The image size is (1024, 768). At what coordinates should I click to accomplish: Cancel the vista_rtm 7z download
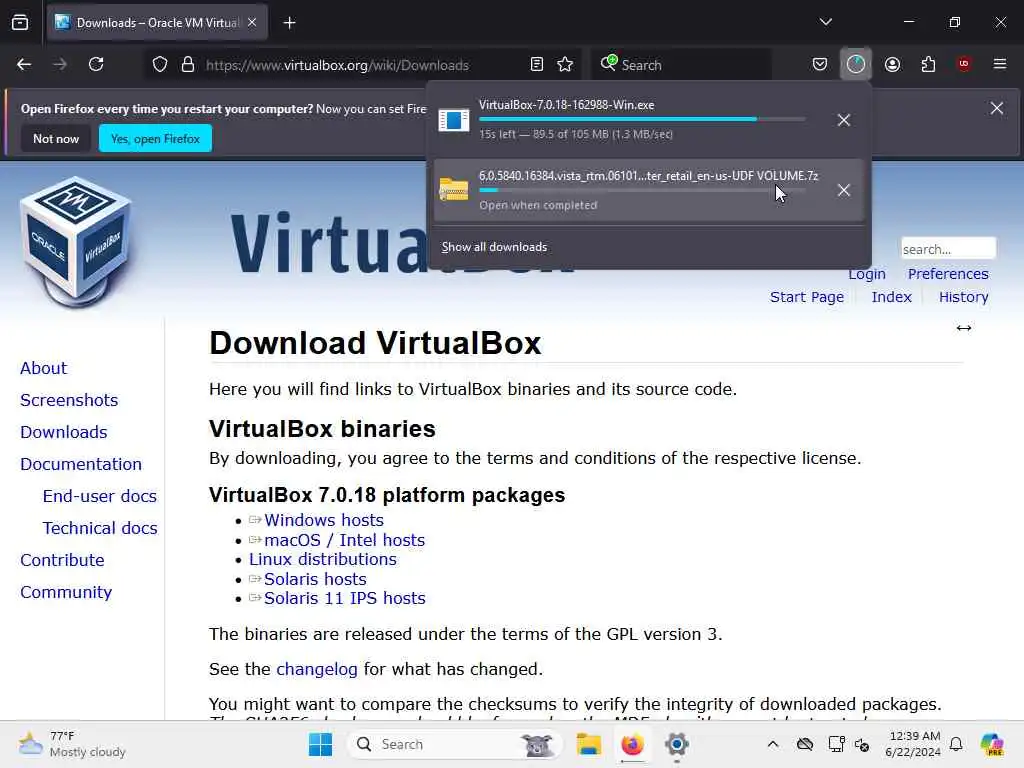(844, 190)
